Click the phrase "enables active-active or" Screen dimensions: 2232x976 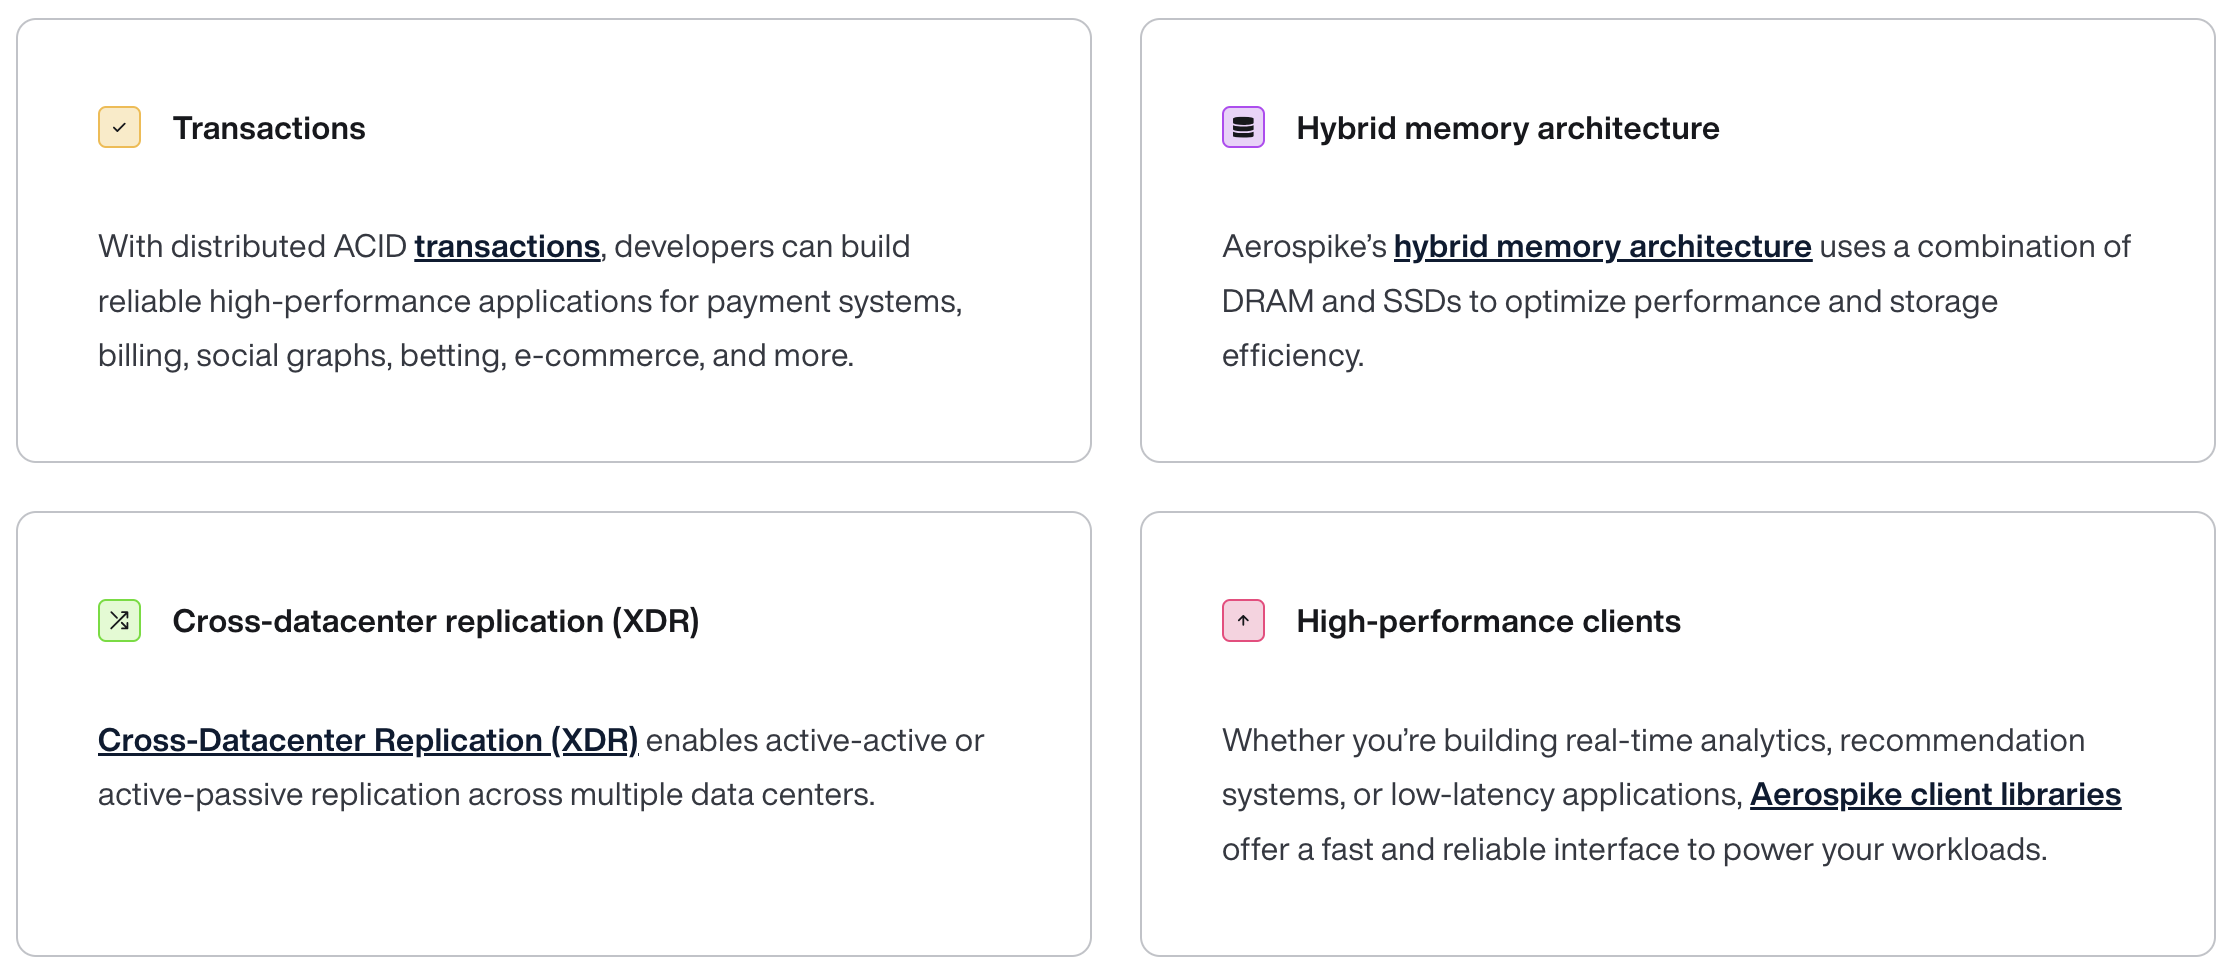pos(814,741)
